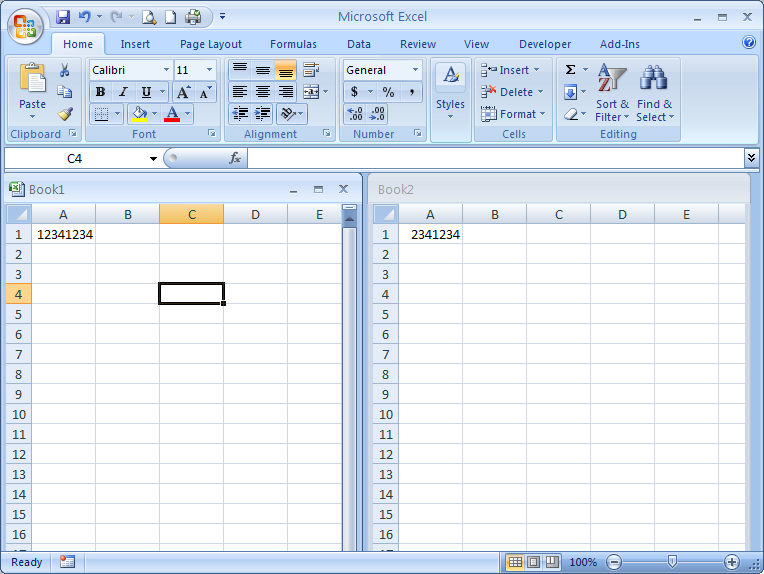Toggle bold formatting
Screen dimensions: 764x574
click(100, 92)
